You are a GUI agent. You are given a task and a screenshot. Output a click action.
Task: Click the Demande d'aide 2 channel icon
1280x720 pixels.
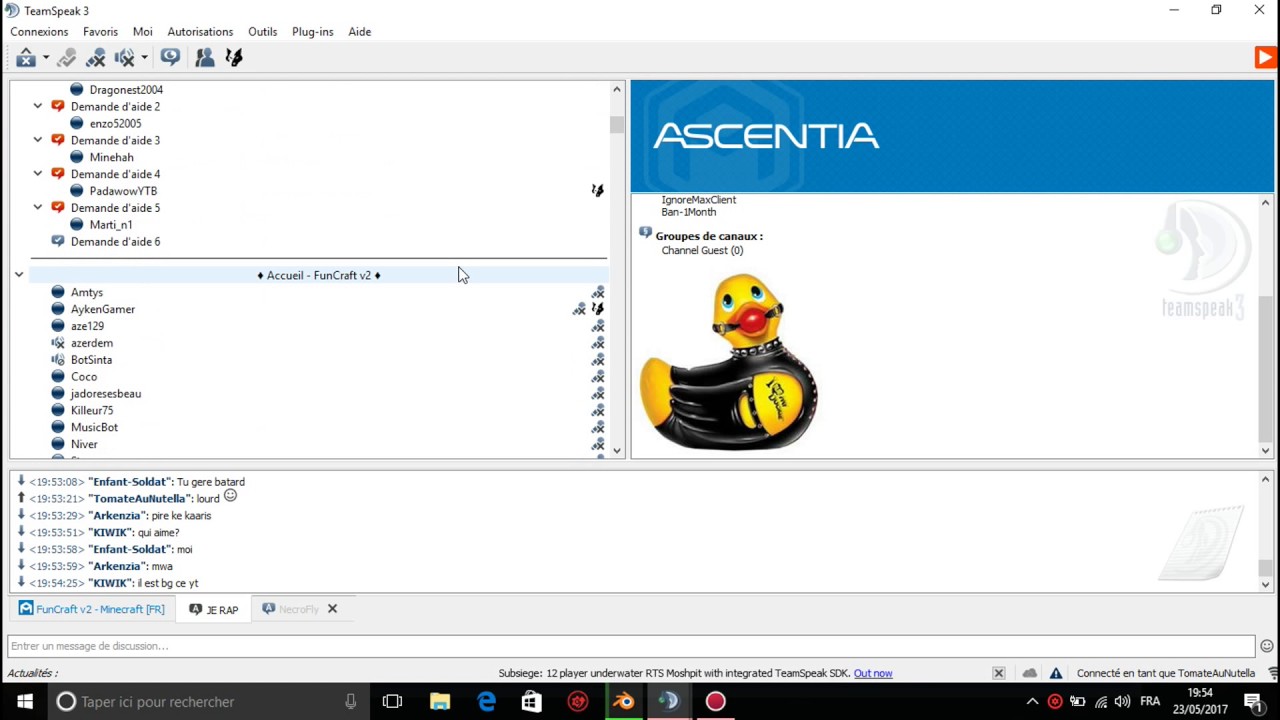(x=58, y=107)
